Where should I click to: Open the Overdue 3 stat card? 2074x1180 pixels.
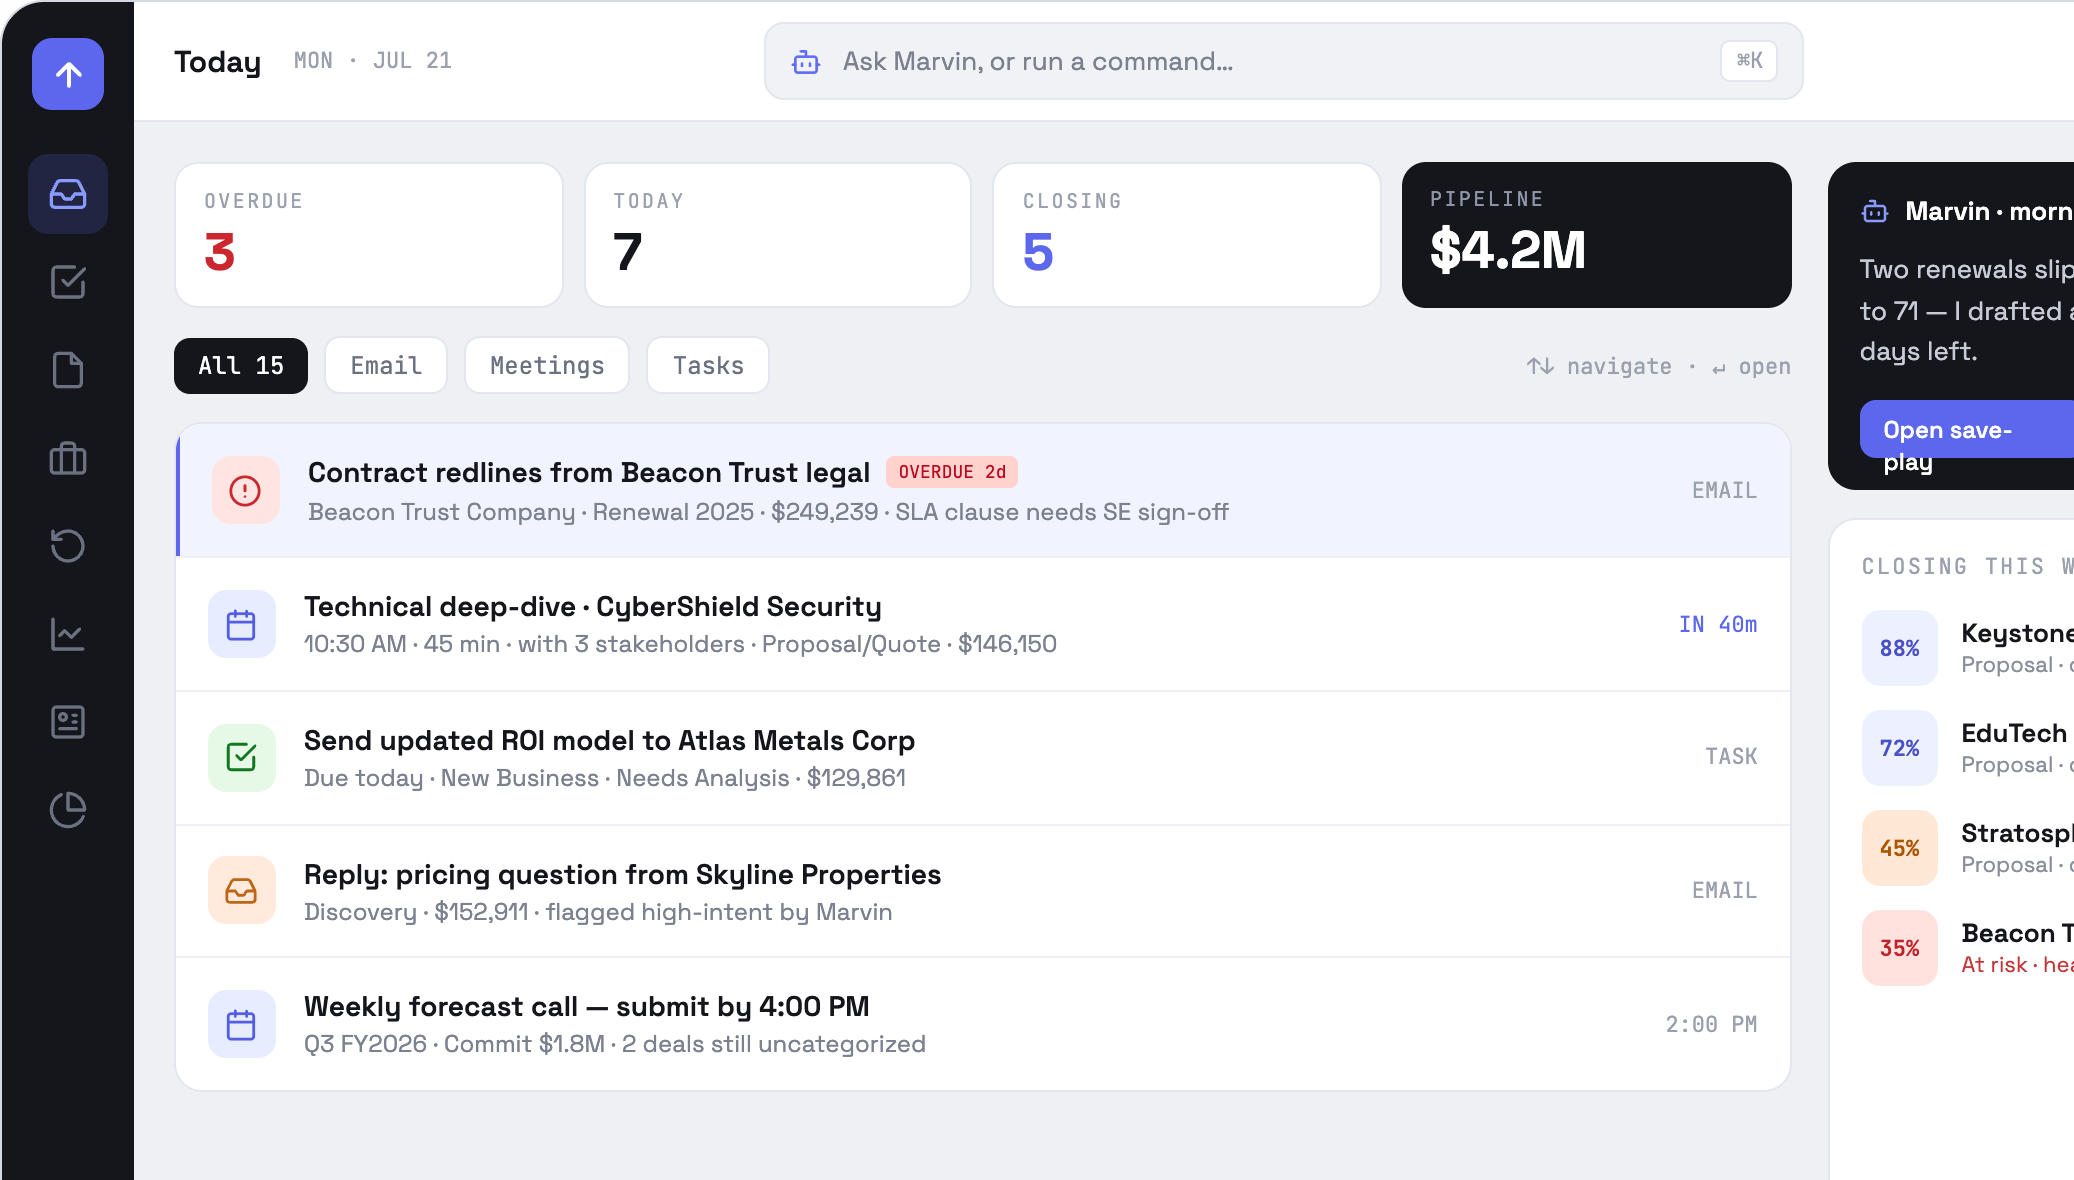point(369,235)
